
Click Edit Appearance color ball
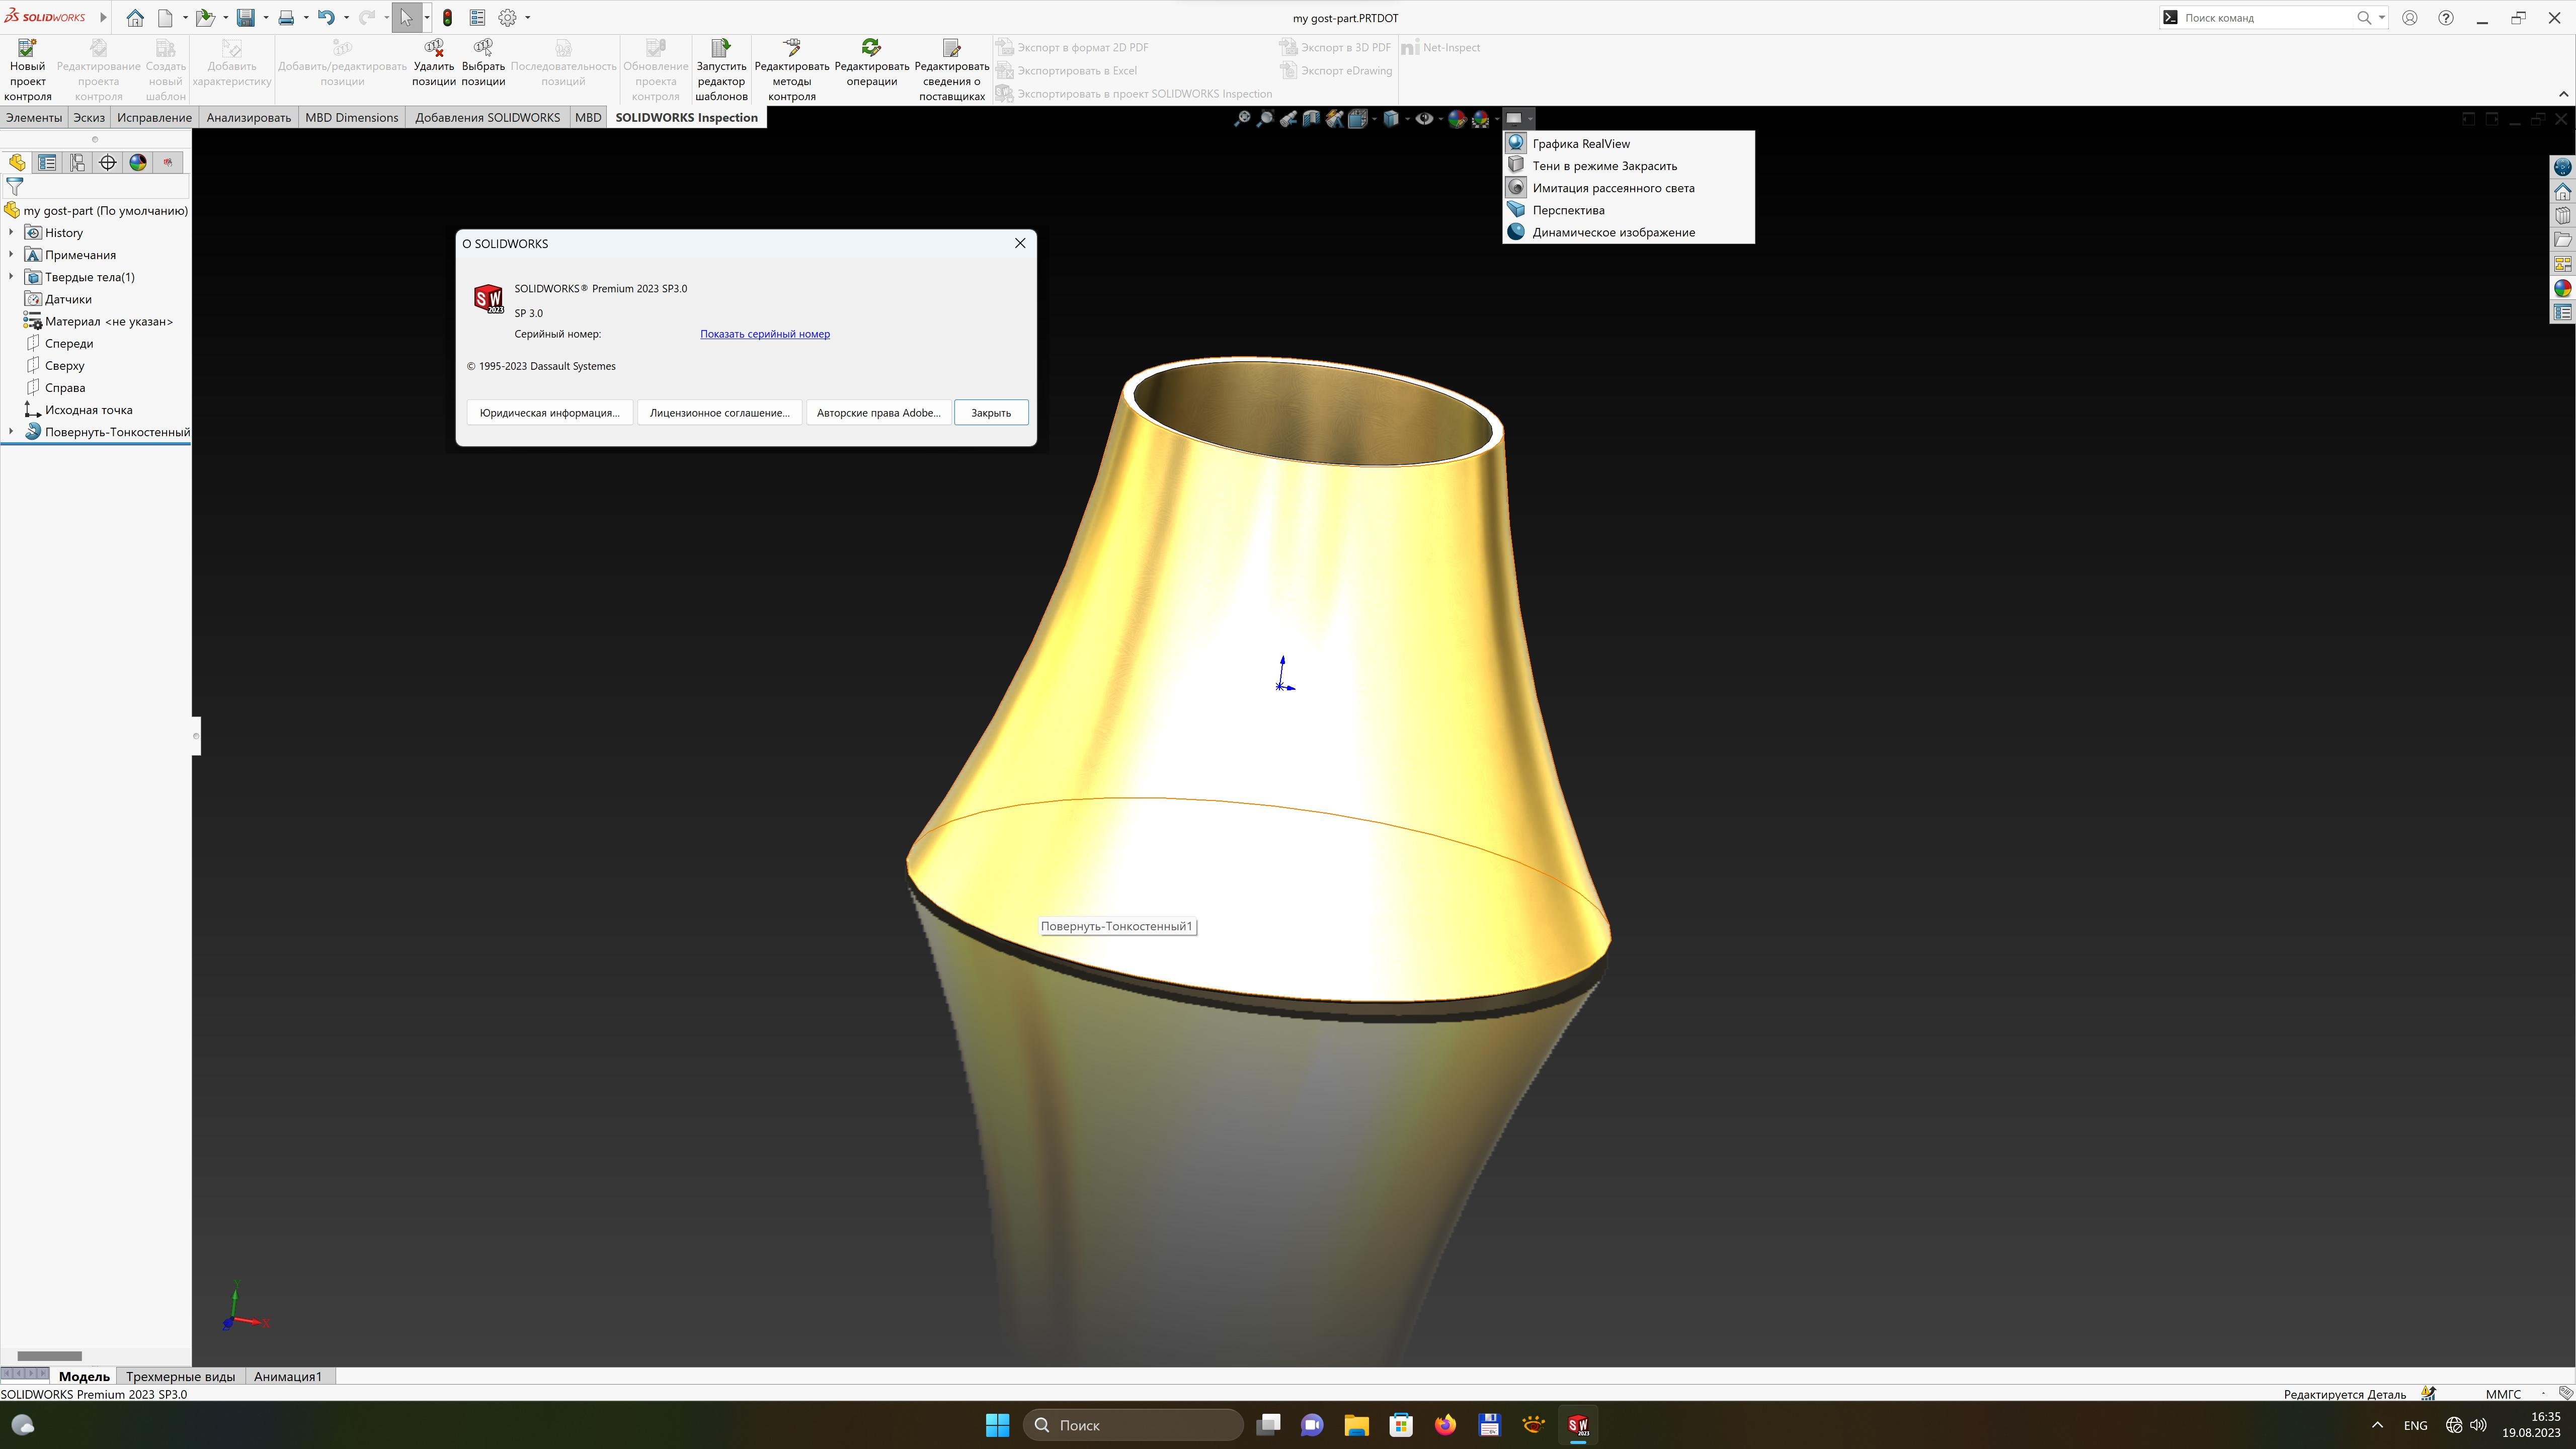(x=1457, y=119)
